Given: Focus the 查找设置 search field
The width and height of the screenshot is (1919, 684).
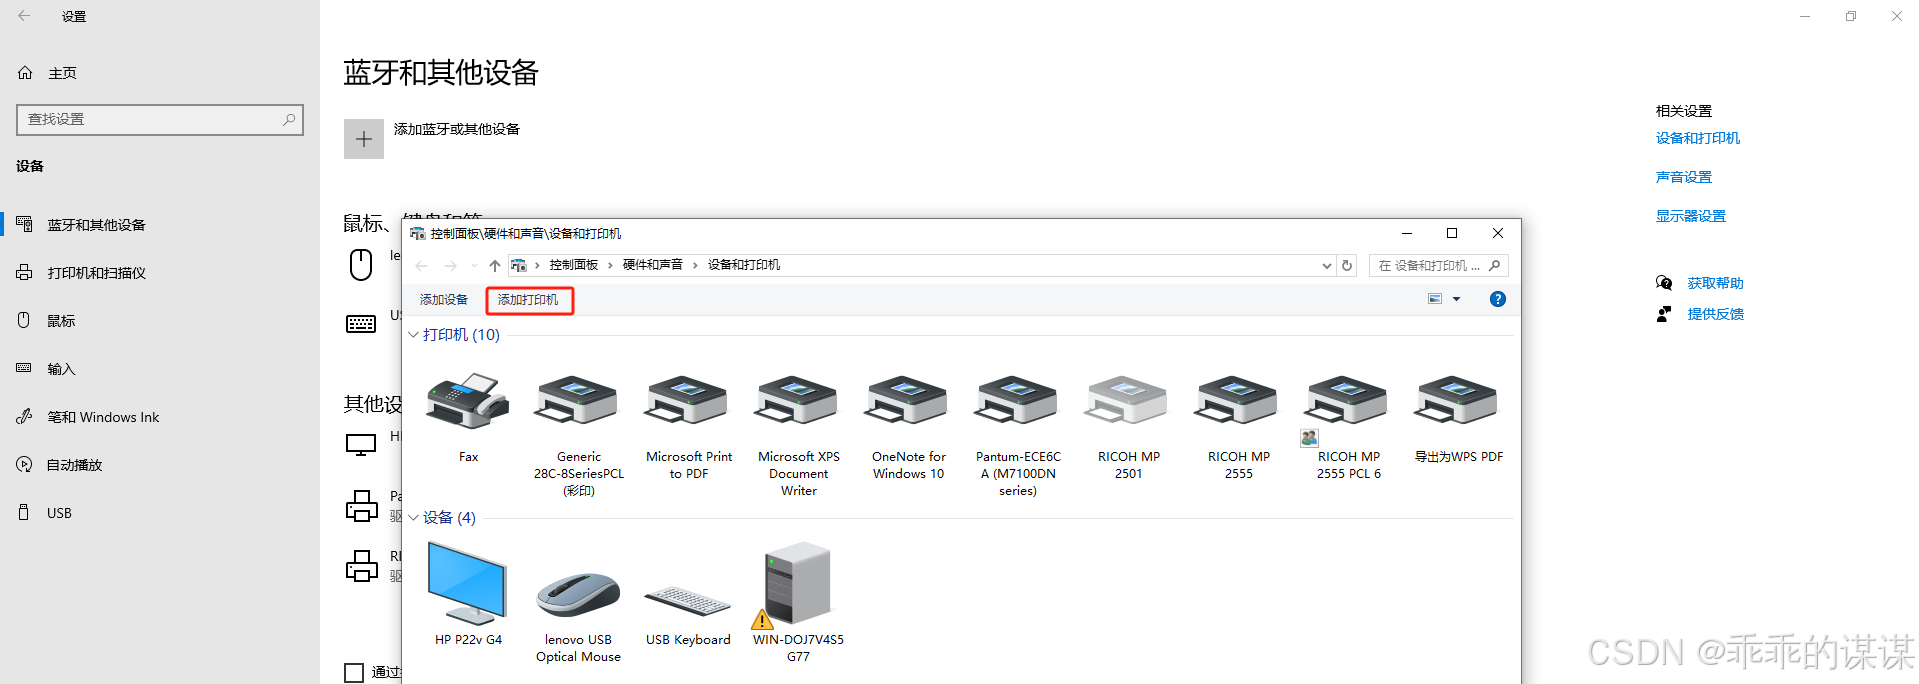Looking at the screenshot, I should (x=160, y=119).
